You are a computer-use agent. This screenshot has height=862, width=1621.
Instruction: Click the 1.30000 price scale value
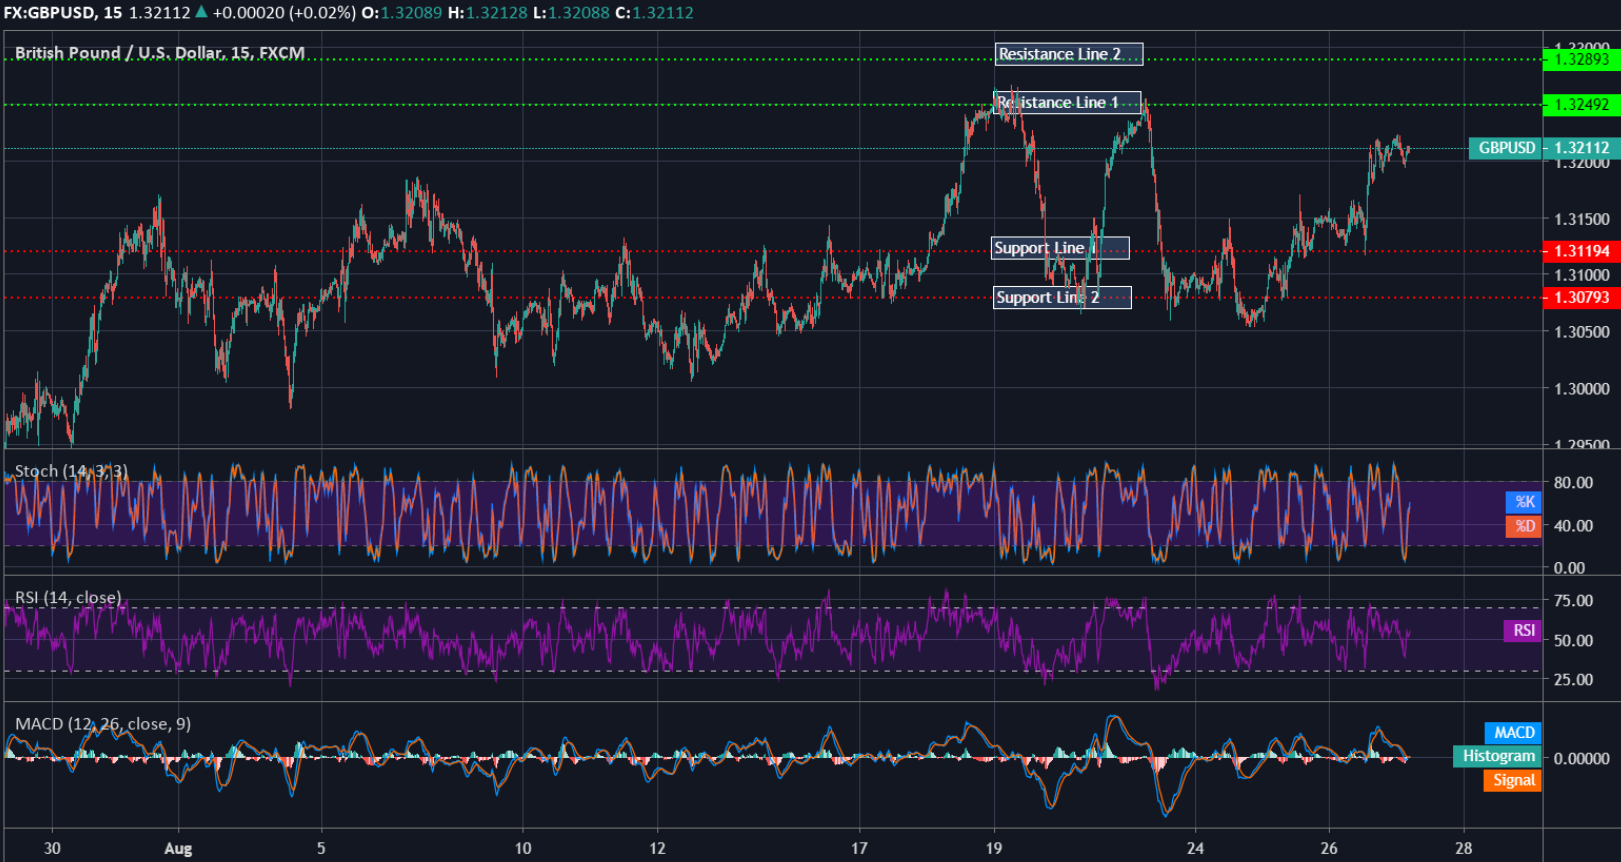click(x=1582, y=389)
